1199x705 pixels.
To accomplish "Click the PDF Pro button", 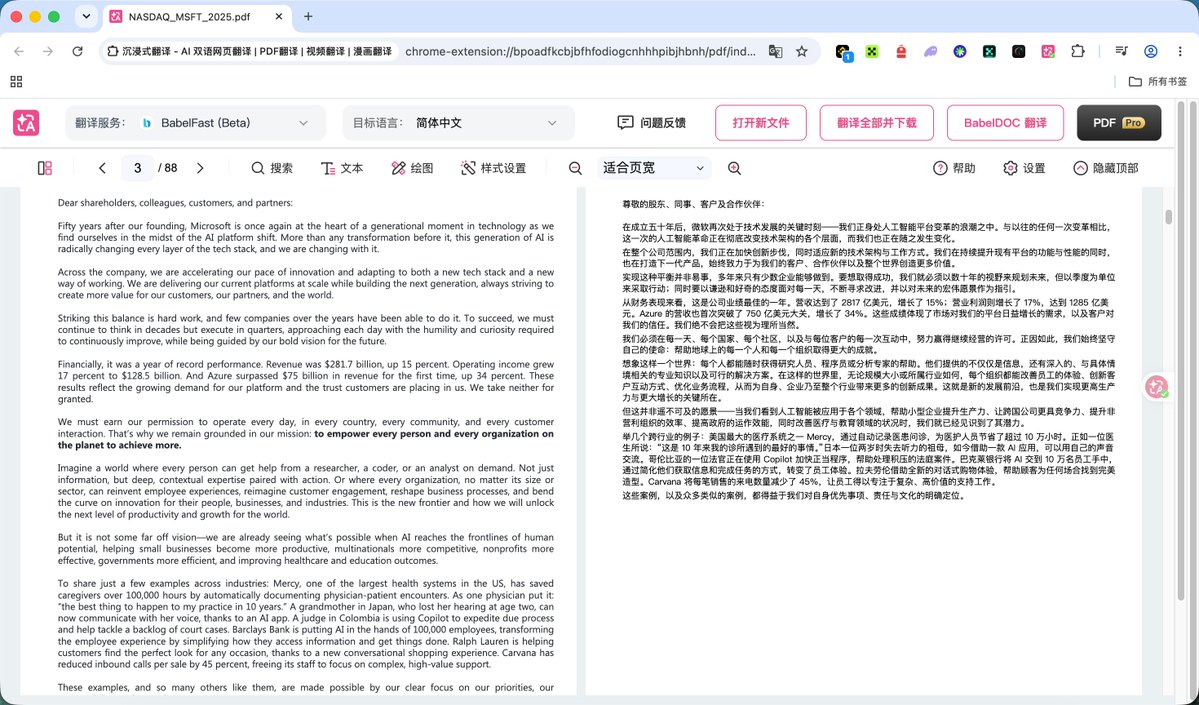I will (x=1119, y=123).
